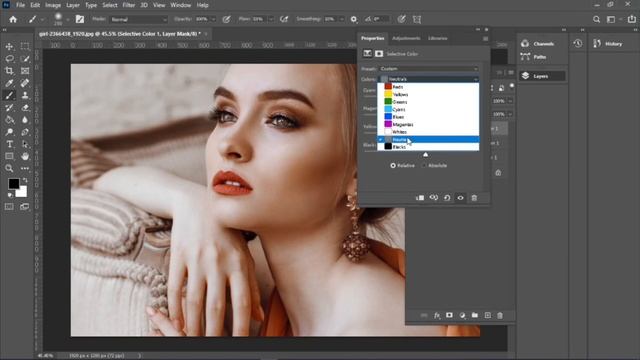Select the Eyedropper tool

pos(9,83)
